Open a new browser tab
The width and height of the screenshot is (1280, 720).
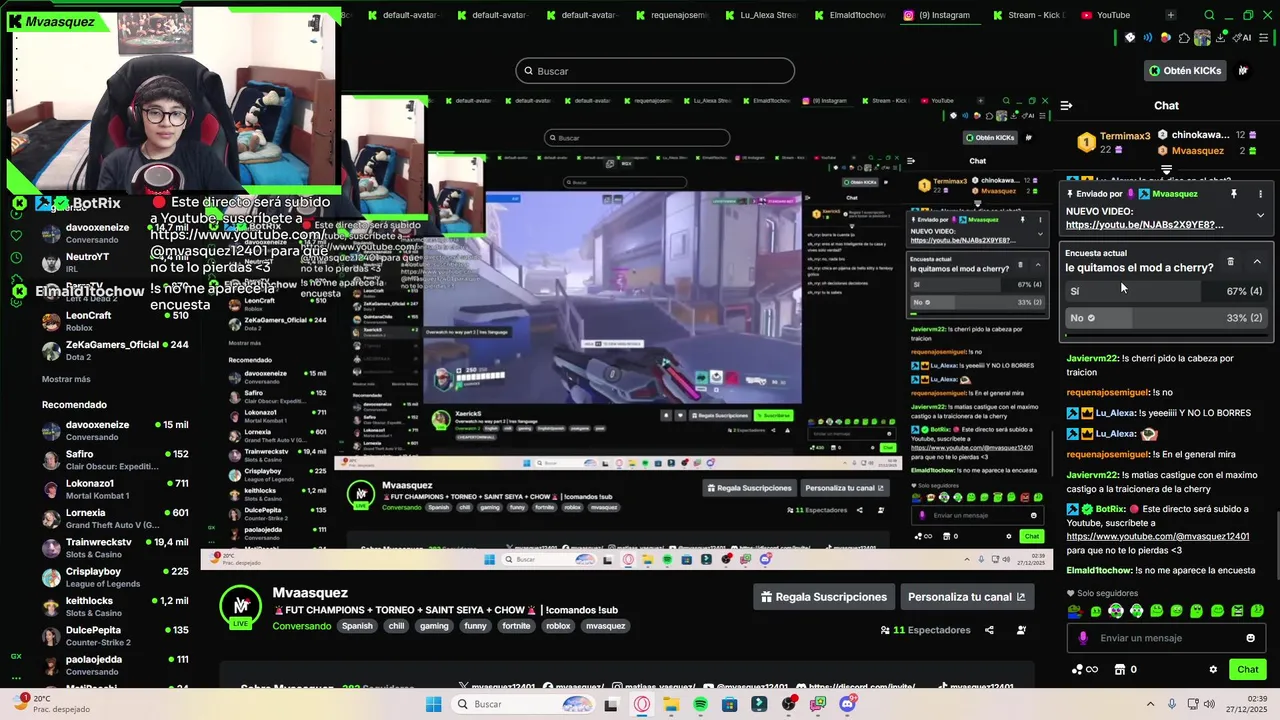pyautogui.click(x=1170, y=15)
